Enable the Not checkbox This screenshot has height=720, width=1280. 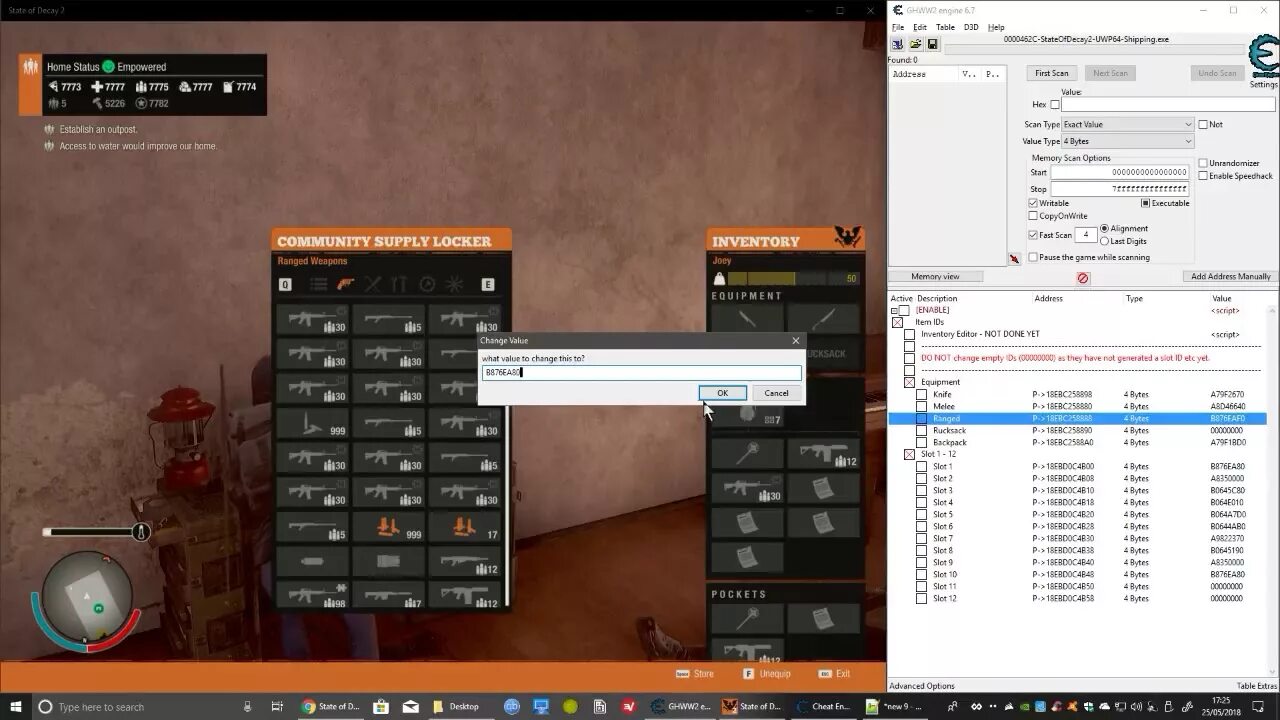point(1203,124)
